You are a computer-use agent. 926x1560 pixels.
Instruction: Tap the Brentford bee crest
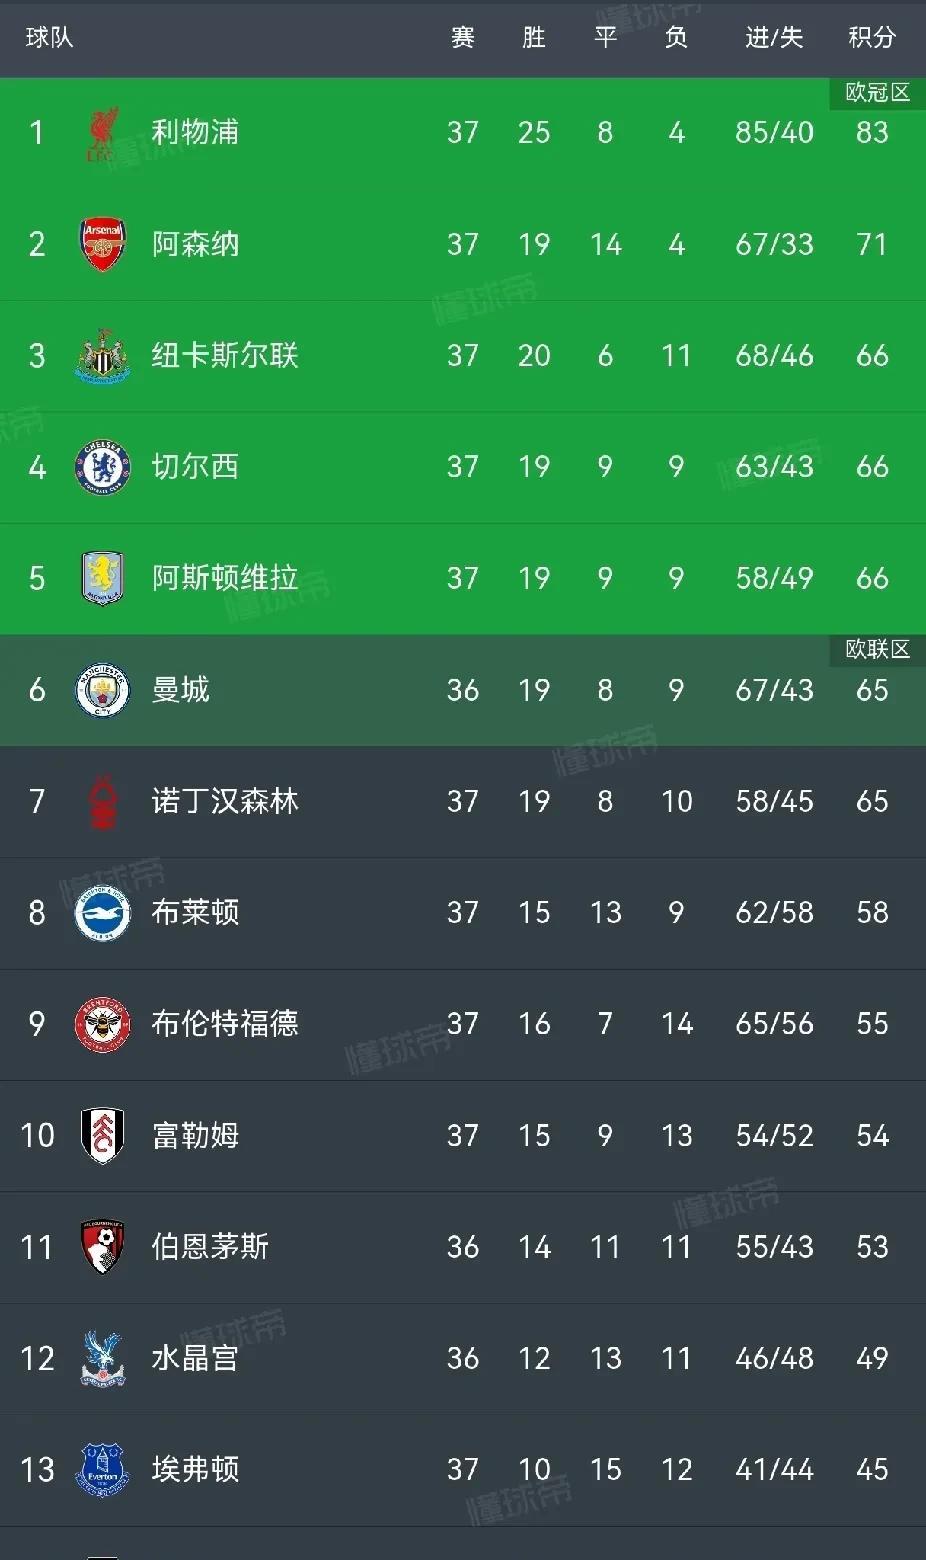pyautogui.click(x=102, y=1024)
